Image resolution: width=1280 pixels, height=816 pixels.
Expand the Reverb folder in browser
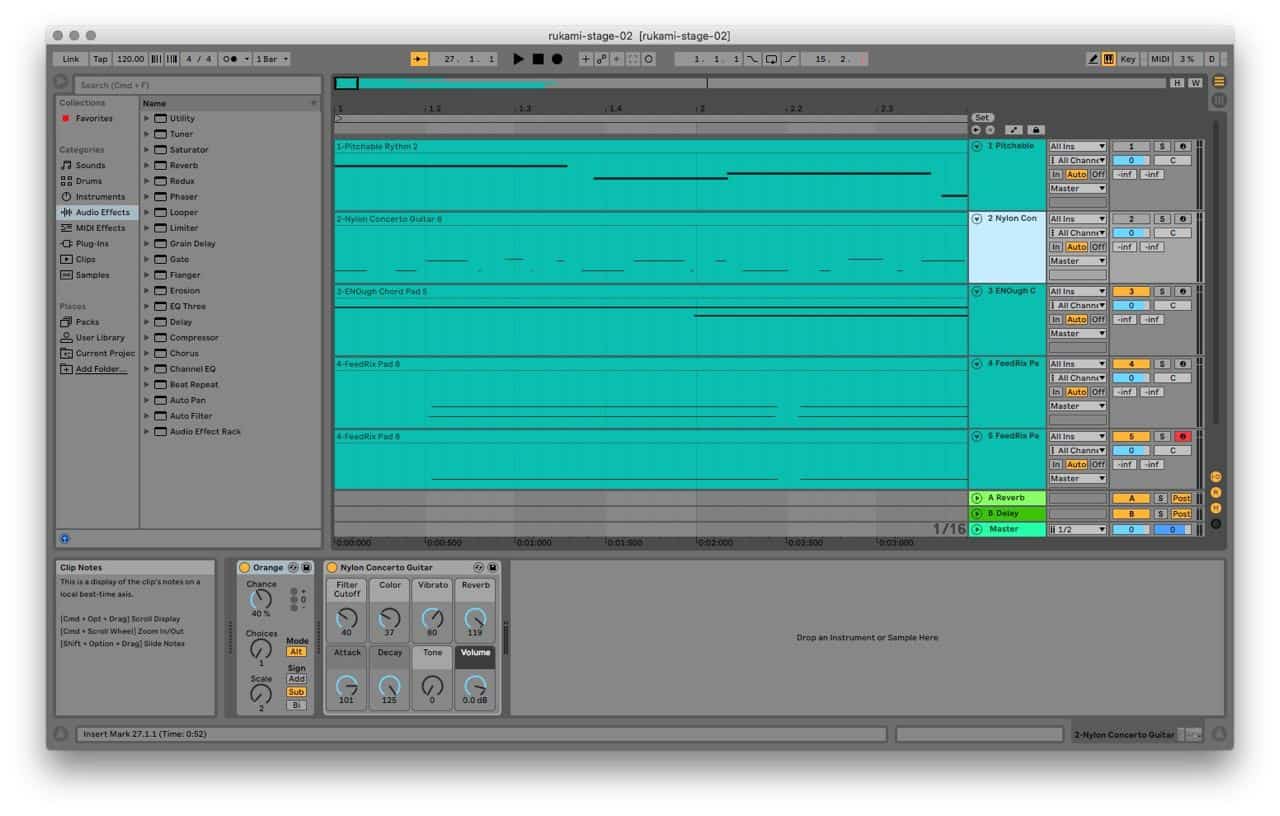[147, 165]
